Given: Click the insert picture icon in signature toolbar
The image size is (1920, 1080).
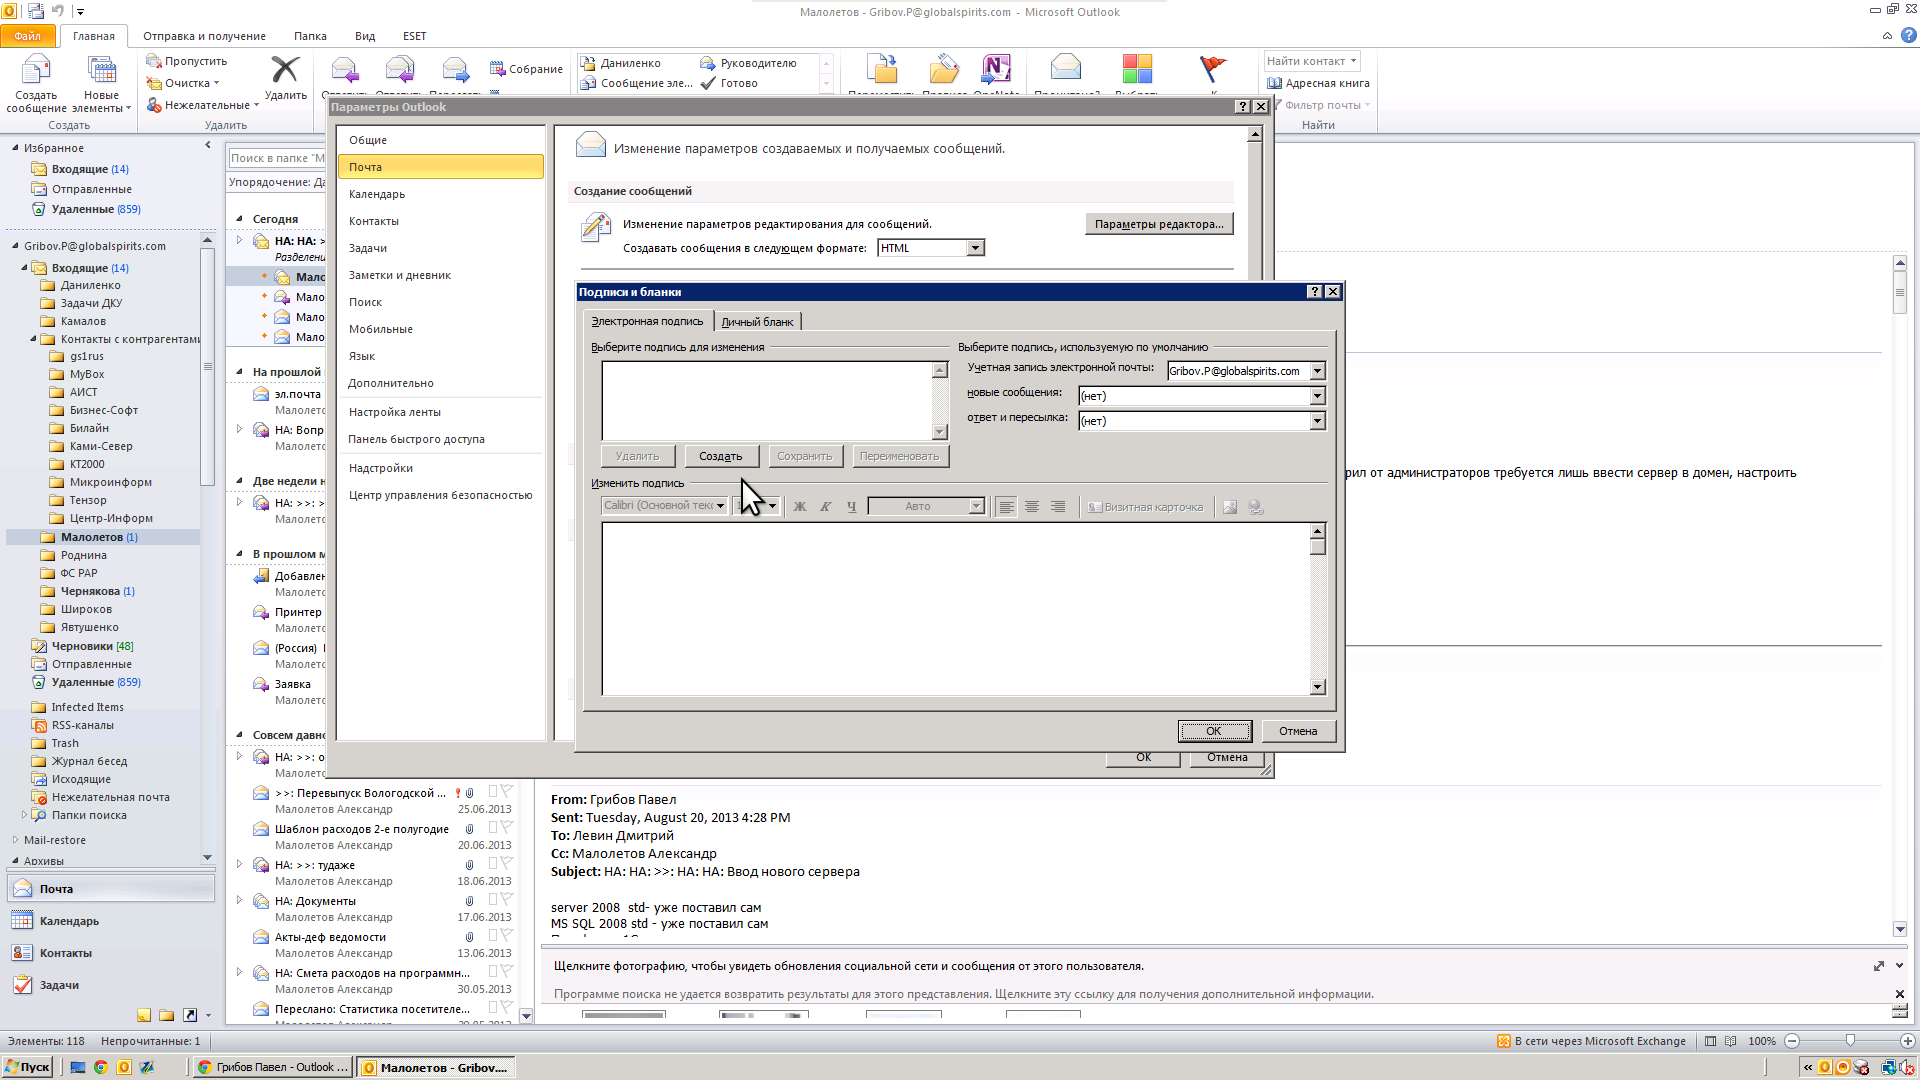Looking at the screenshot, I should pos(1229,508).
